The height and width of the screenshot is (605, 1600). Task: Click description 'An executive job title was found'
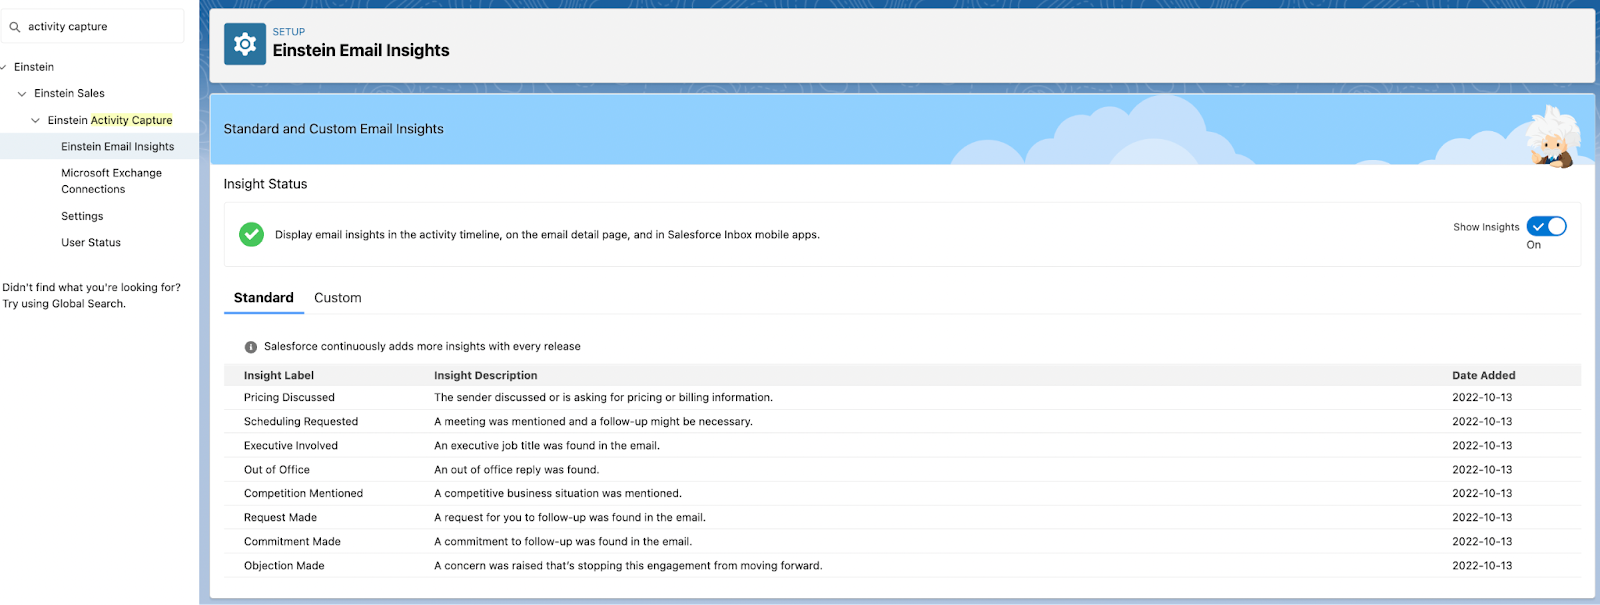(x=547, y=446)
